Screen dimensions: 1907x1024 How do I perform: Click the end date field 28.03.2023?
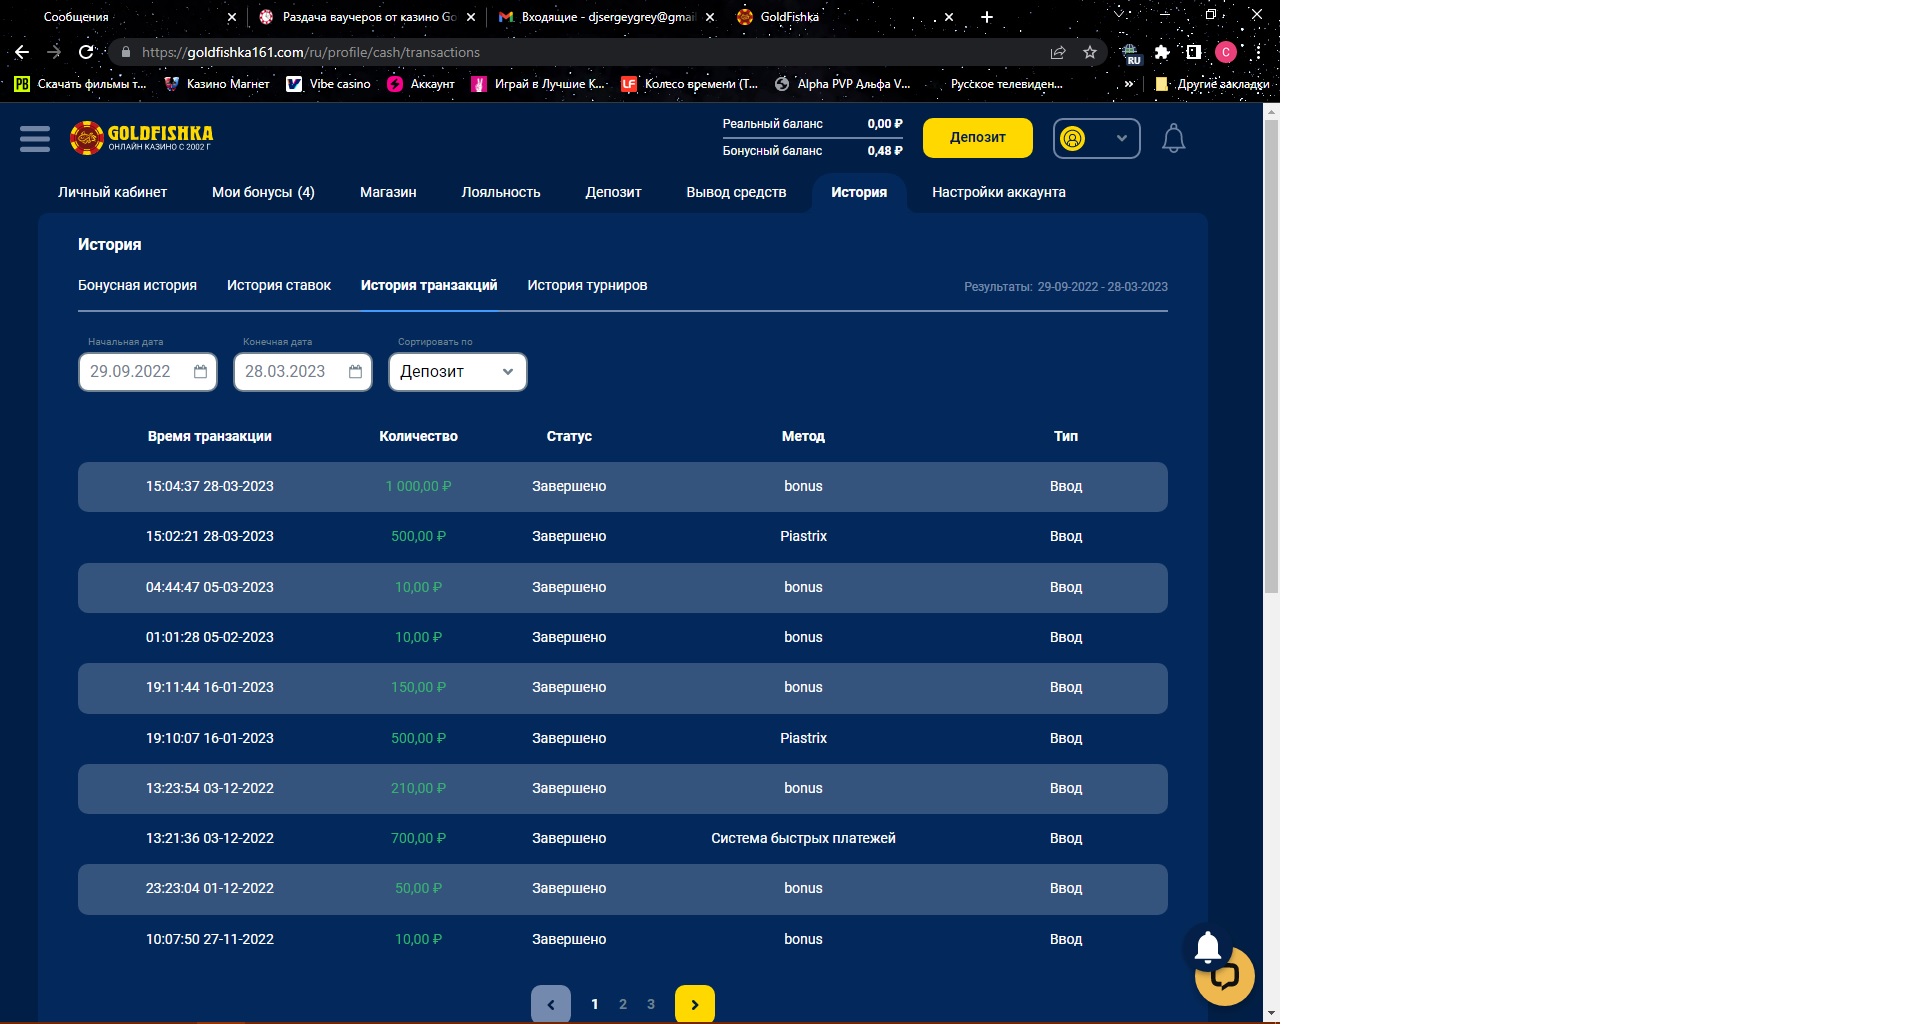[x=302, y=372]
